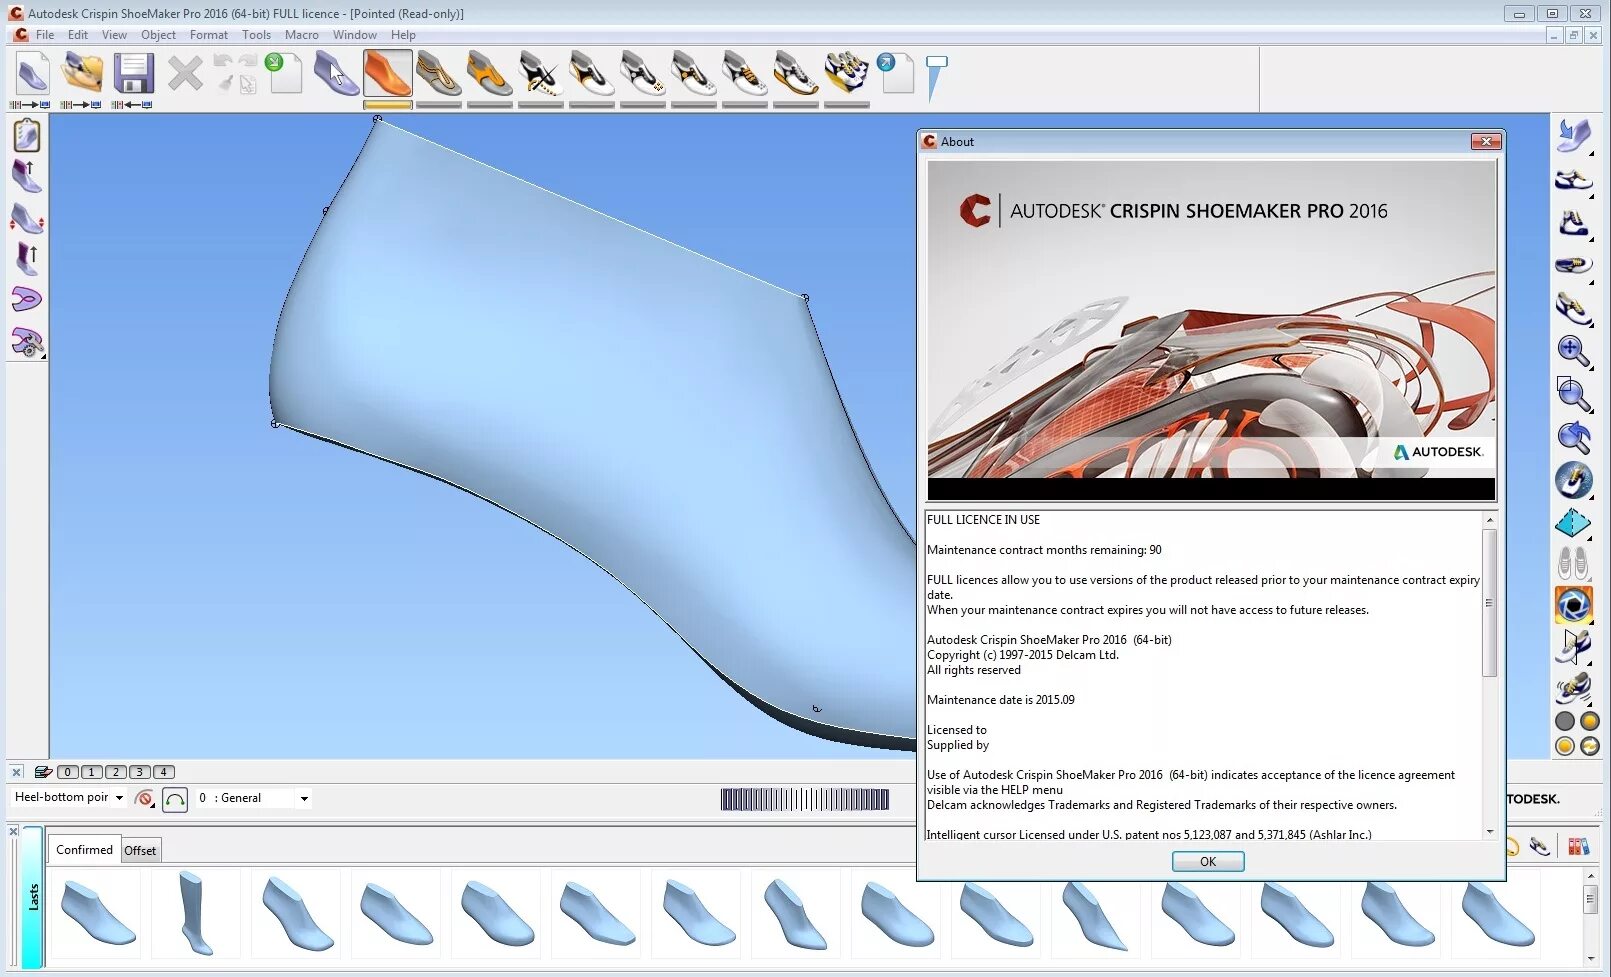The width and height of the screenshot is (1611, 977).
Task: Save using the floppy disk icon
Action: [133, 73]
